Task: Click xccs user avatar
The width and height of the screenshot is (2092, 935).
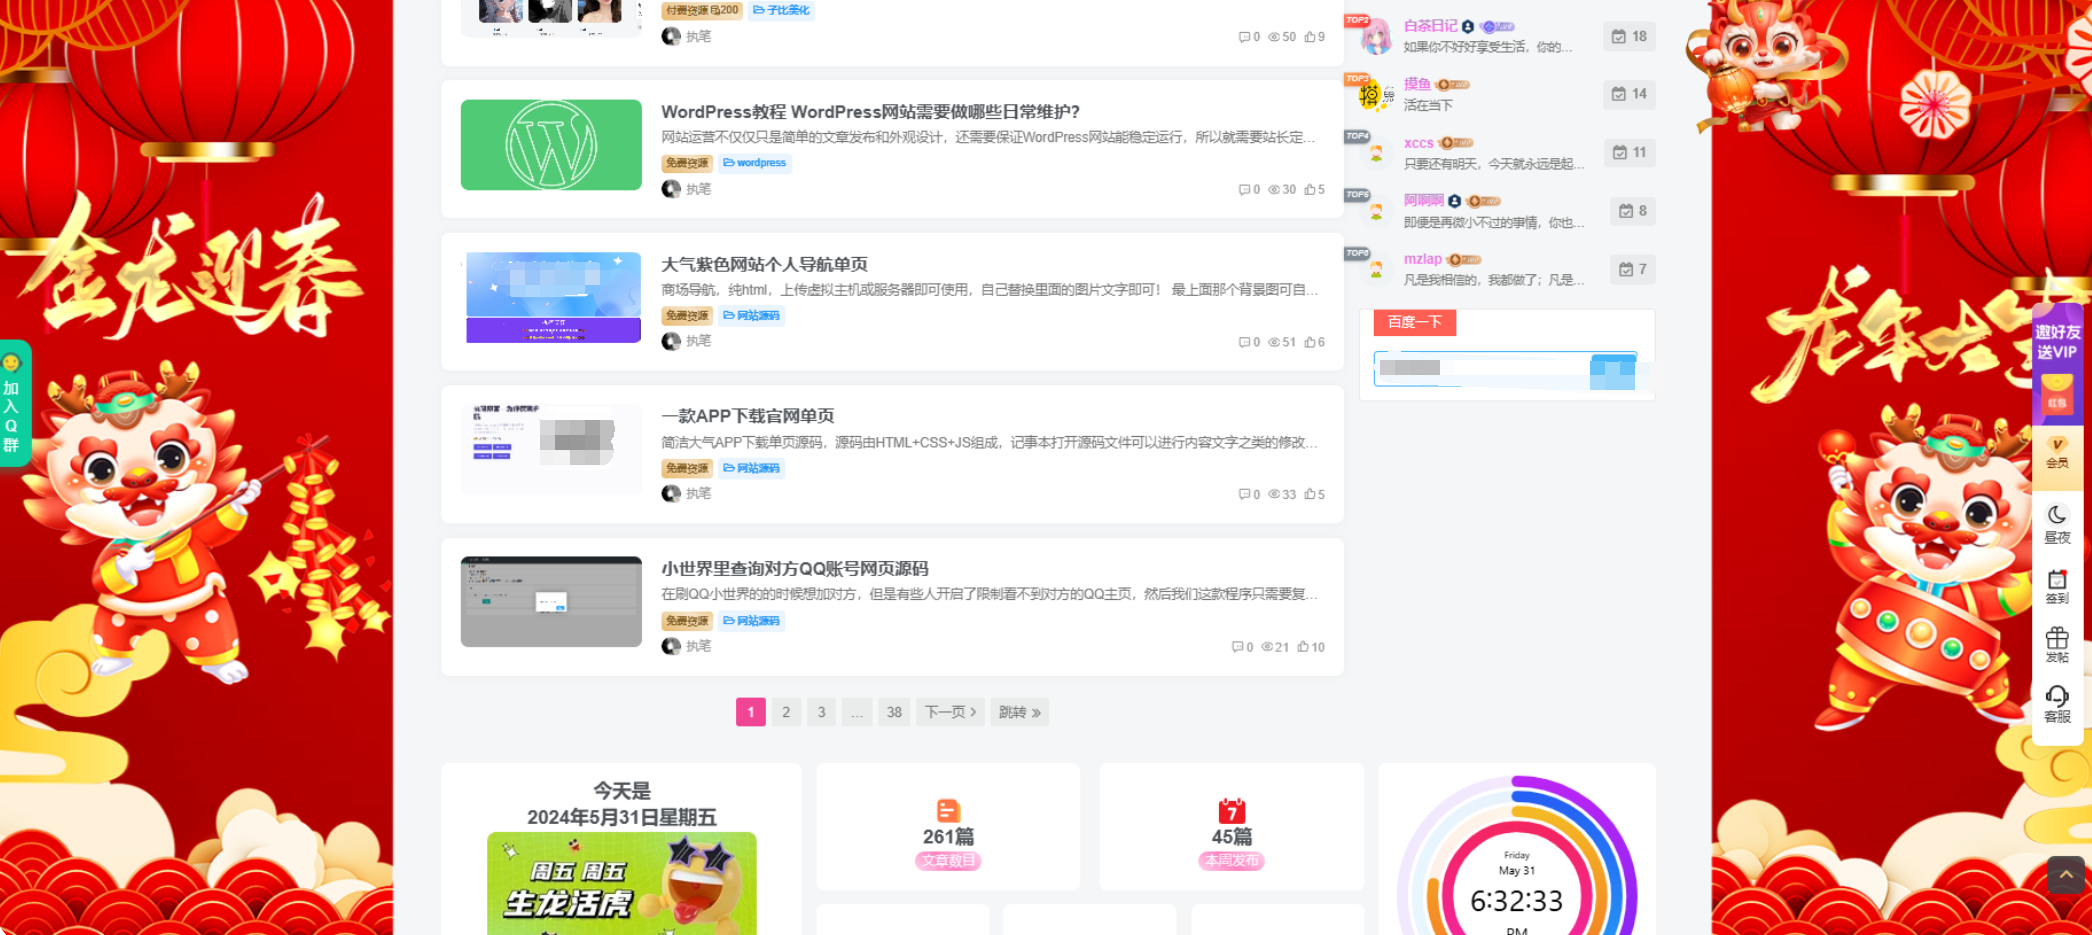Action: coord(1376,153)
